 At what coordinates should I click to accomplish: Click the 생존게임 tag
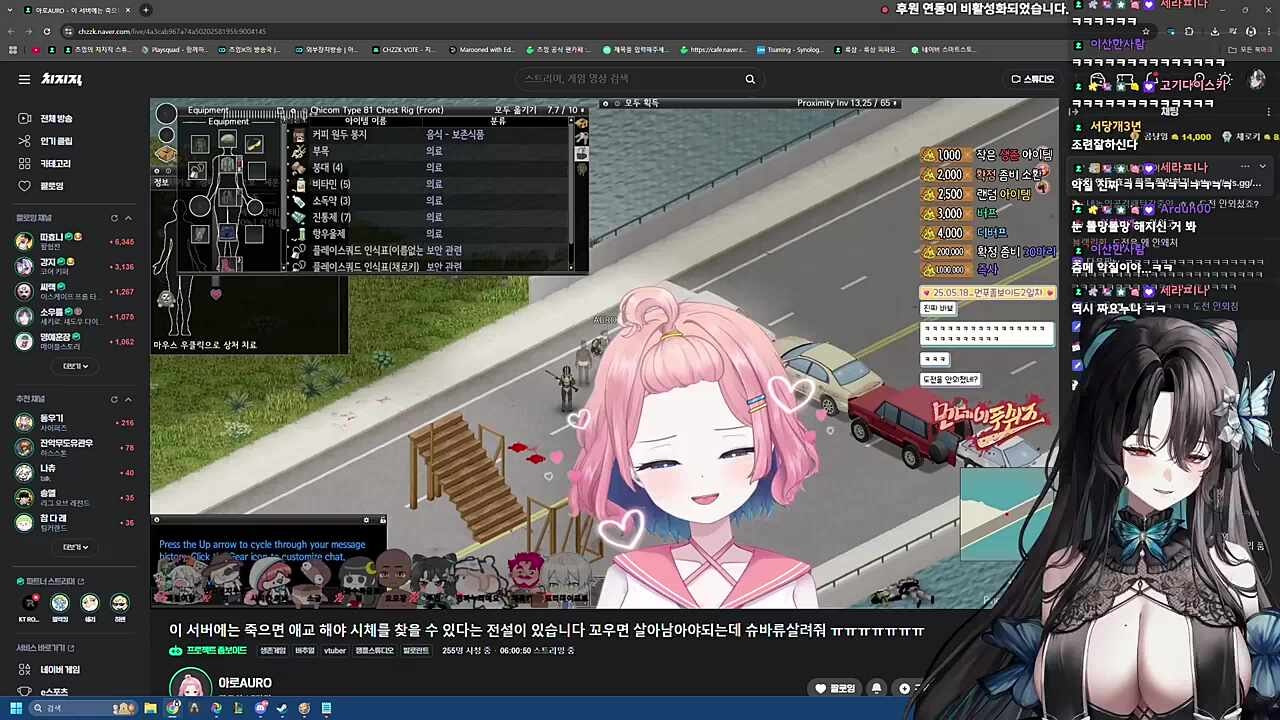(x=273, y=651)
